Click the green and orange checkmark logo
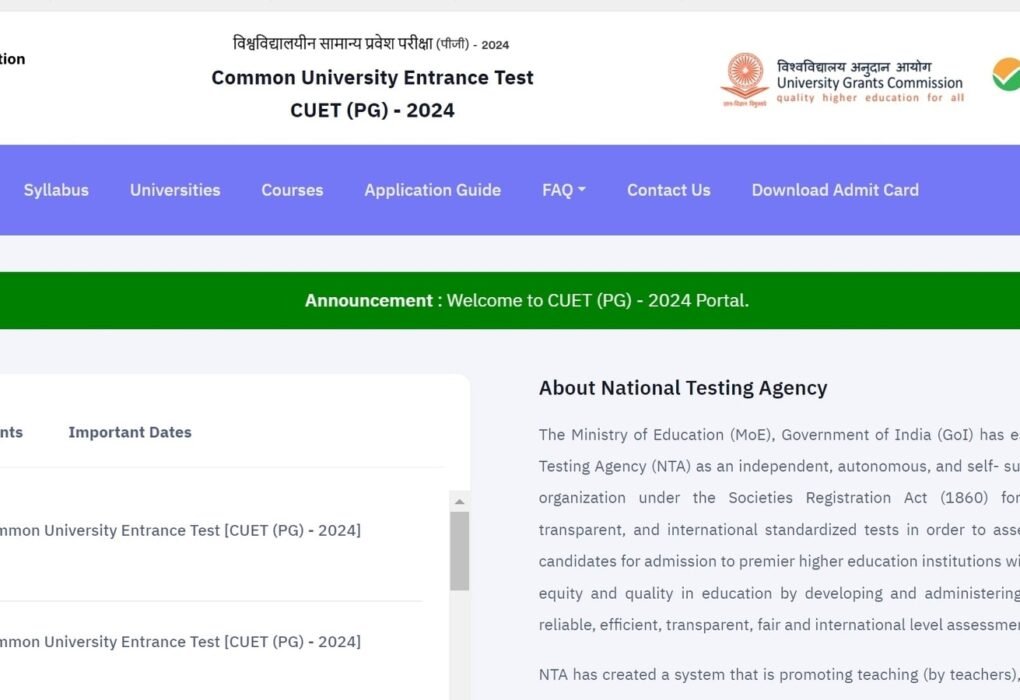The image size is (1020, 700). point(1005,75)
